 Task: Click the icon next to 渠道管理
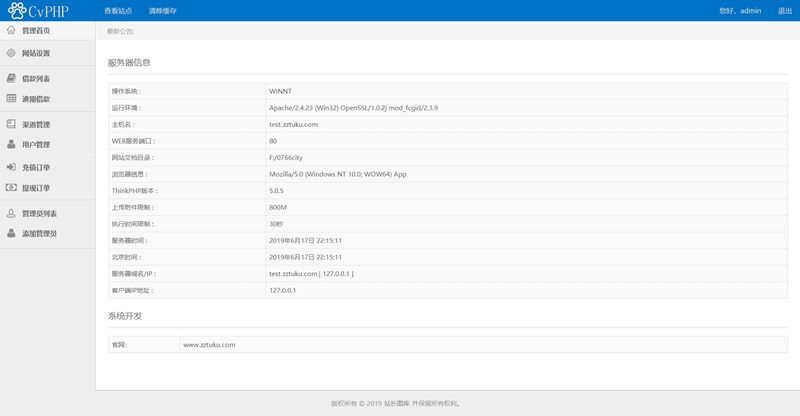[x=11, y=125]
